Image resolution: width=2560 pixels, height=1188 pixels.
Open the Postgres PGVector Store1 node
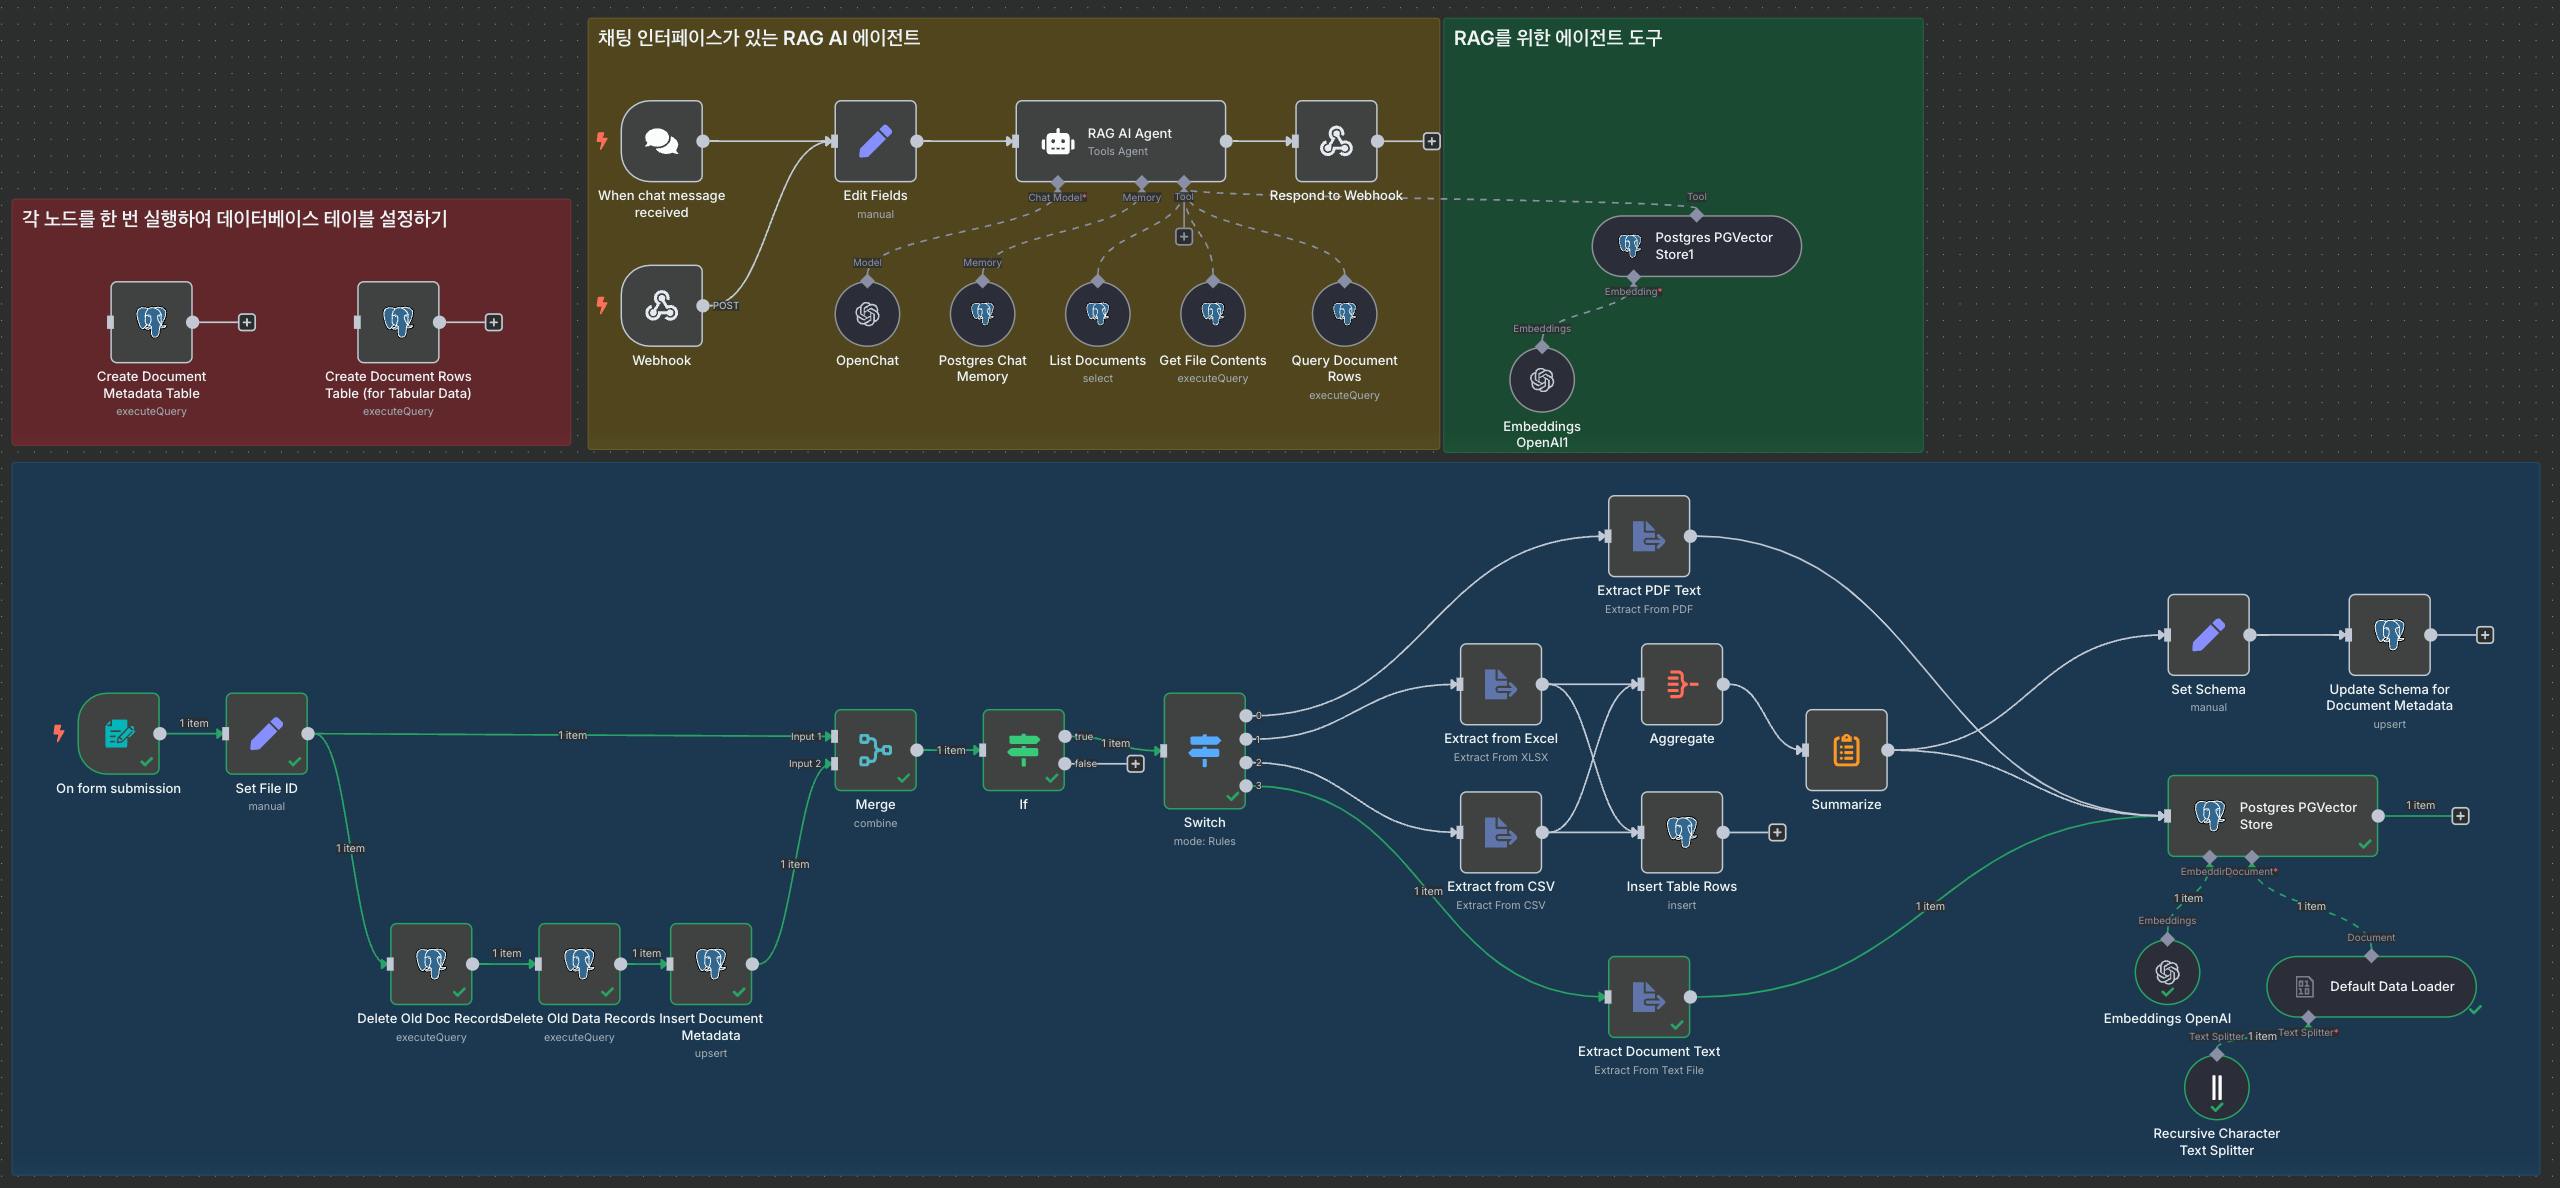(1696, 246)
